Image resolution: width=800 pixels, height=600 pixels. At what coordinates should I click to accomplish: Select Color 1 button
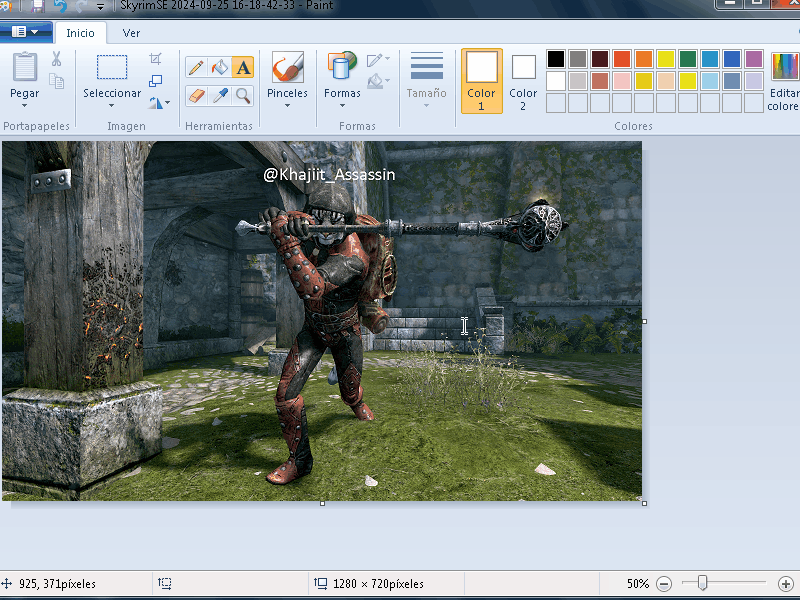click(482, 81)
